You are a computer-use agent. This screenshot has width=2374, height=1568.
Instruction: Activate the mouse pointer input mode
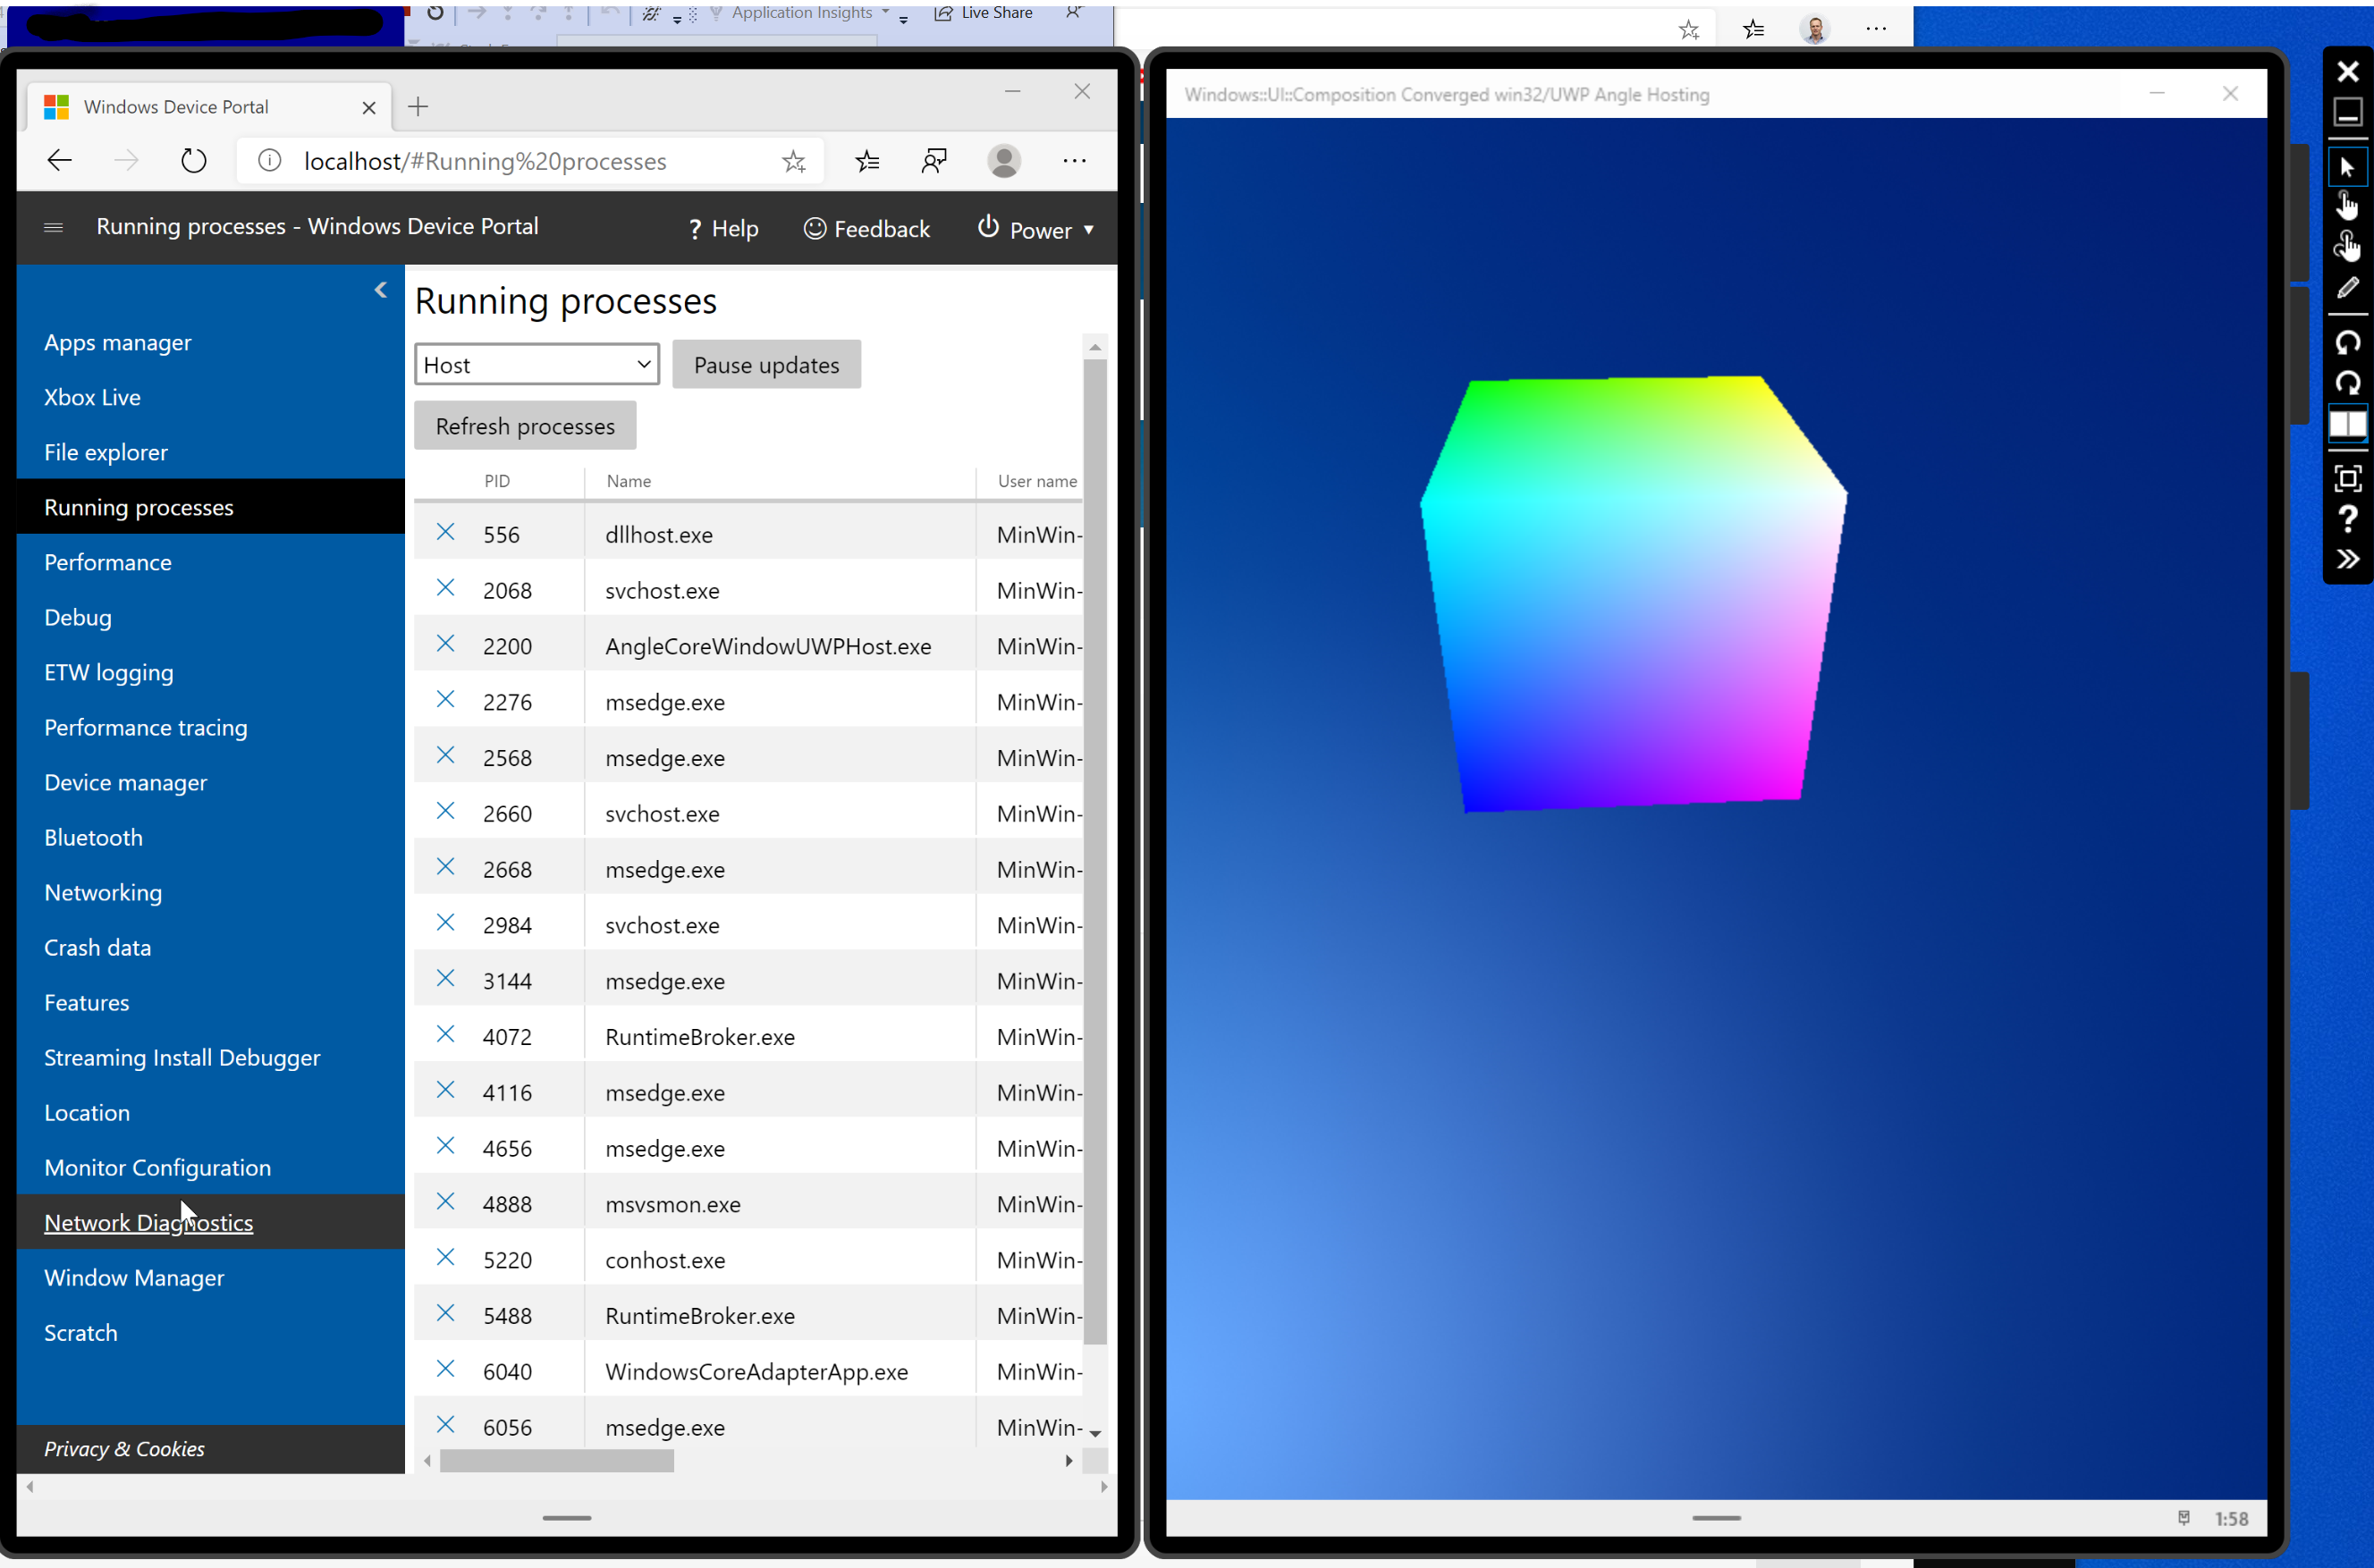click(2347, 167)
